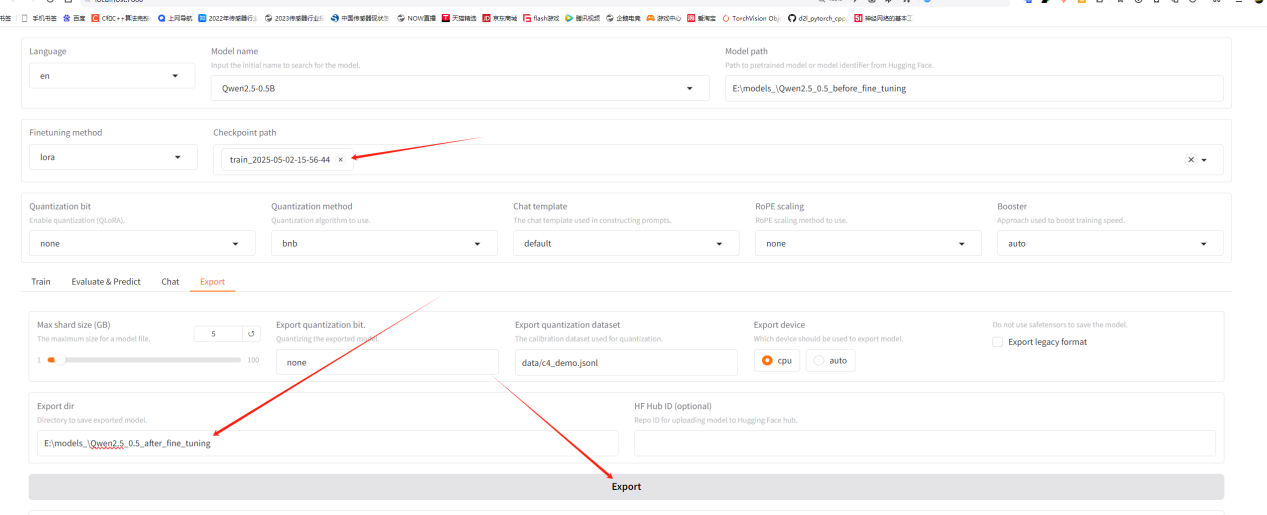Open the Language dropdown
This screenshot has width=1267, height=515.
click(111, 75)
